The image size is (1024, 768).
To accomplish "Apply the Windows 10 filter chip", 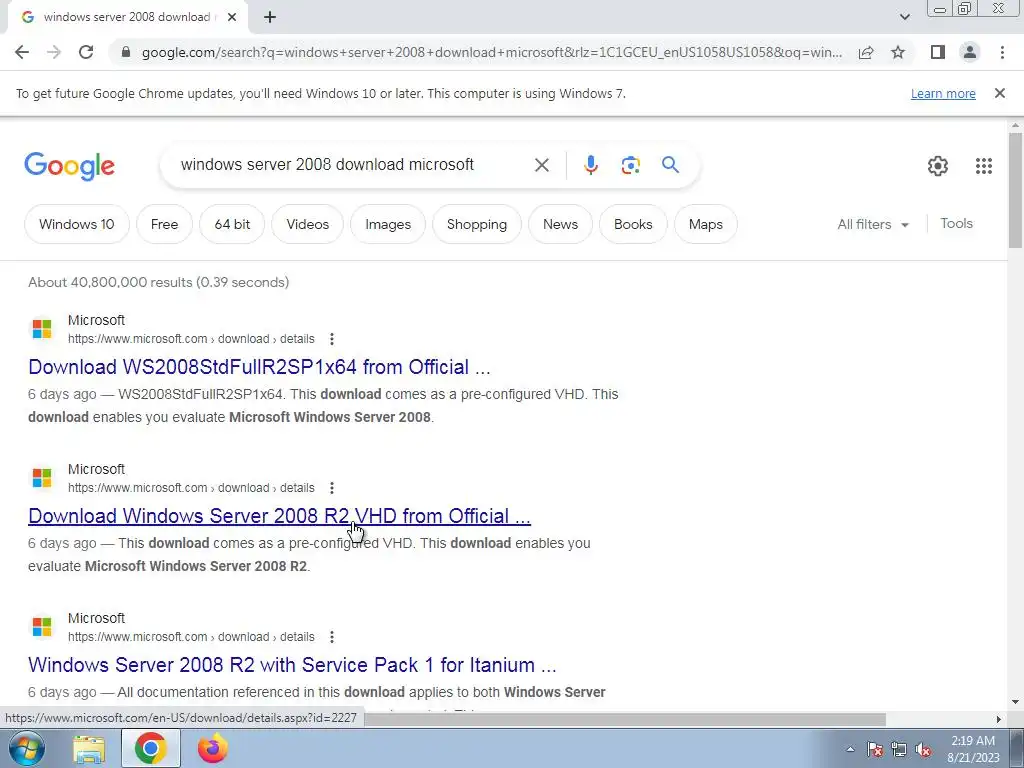I will (x=76, y=224).
